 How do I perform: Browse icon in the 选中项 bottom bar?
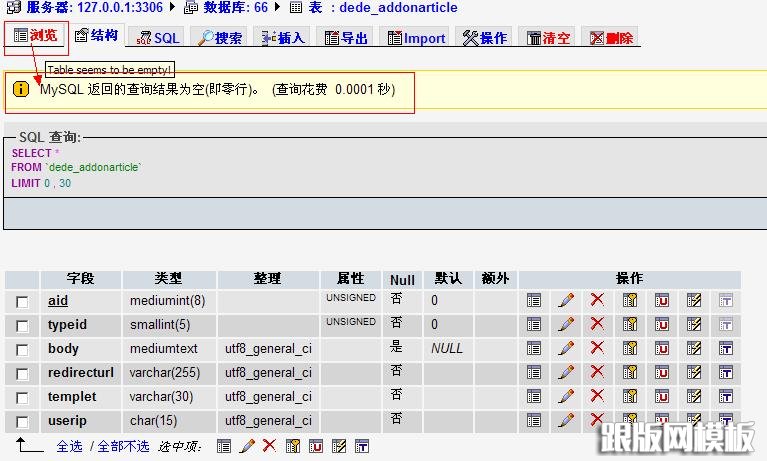[224, 446]
